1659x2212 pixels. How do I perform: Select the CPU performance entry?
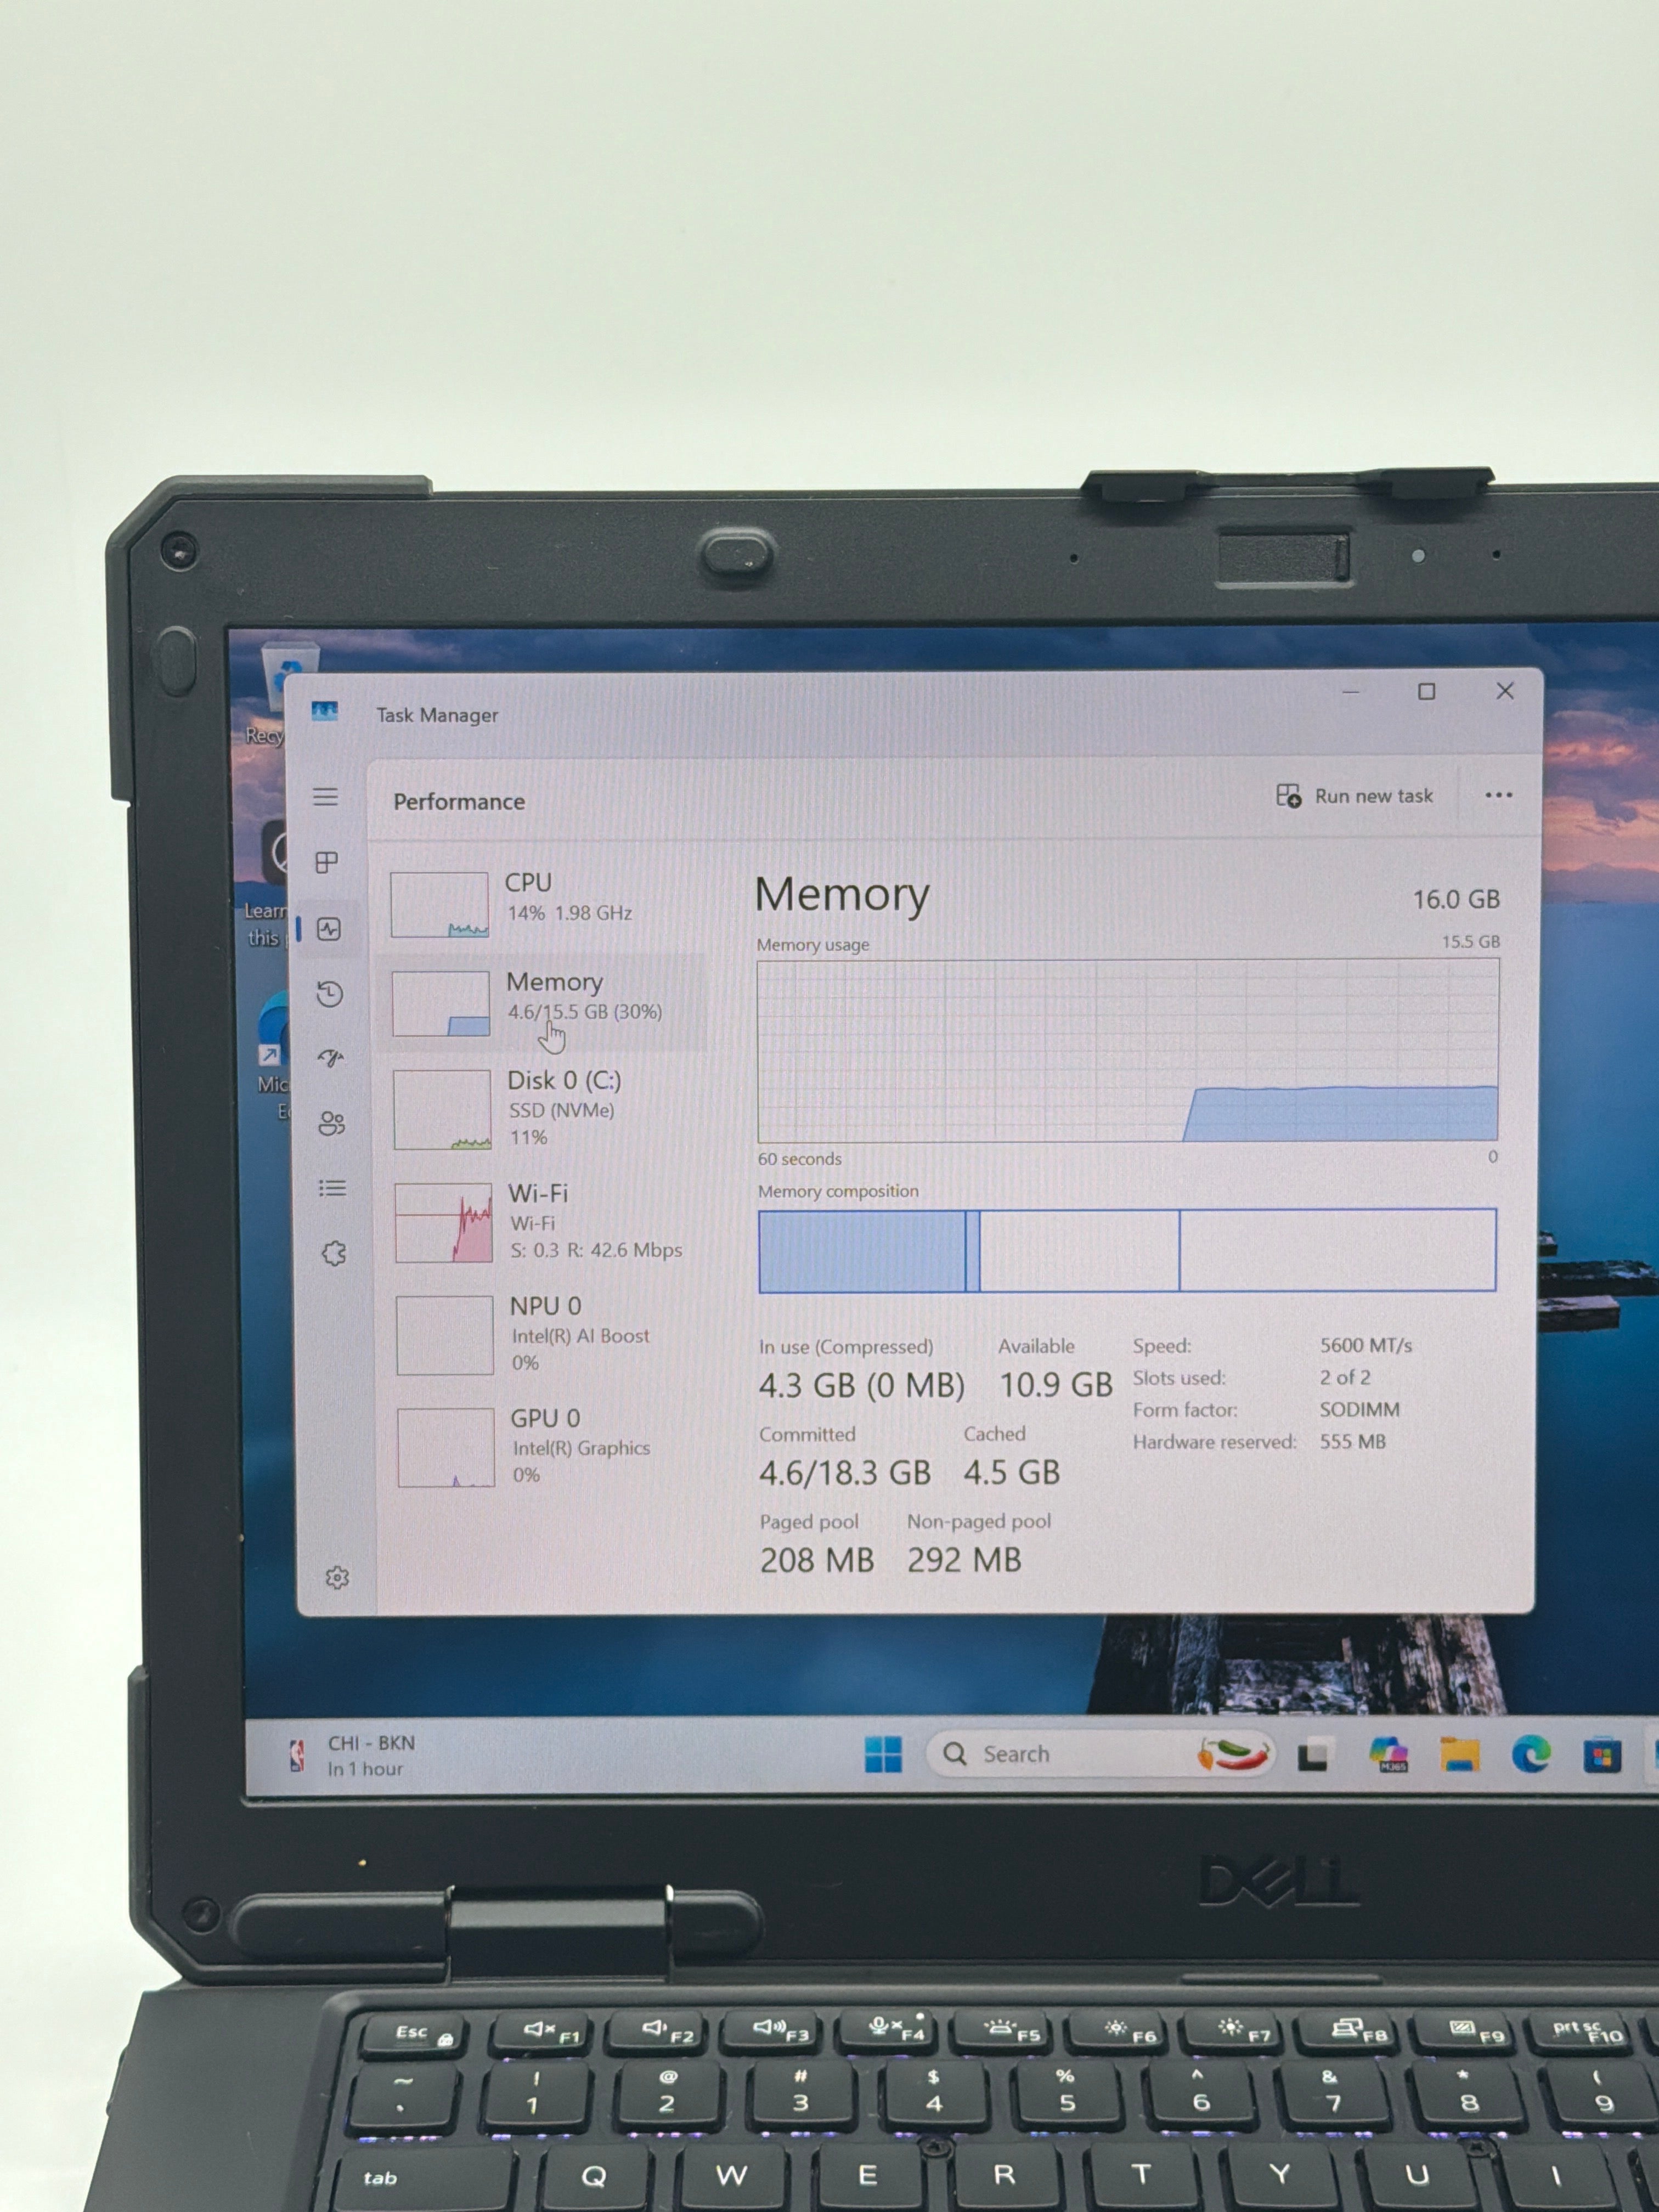coord(546,902)
